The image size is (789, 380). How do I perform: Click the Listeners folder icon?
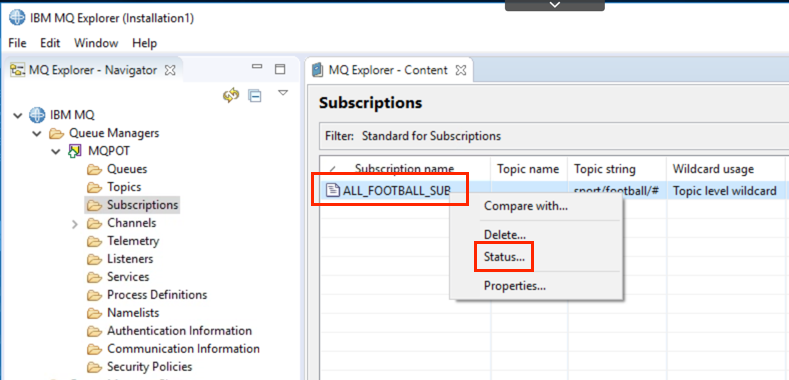point(95,259)
